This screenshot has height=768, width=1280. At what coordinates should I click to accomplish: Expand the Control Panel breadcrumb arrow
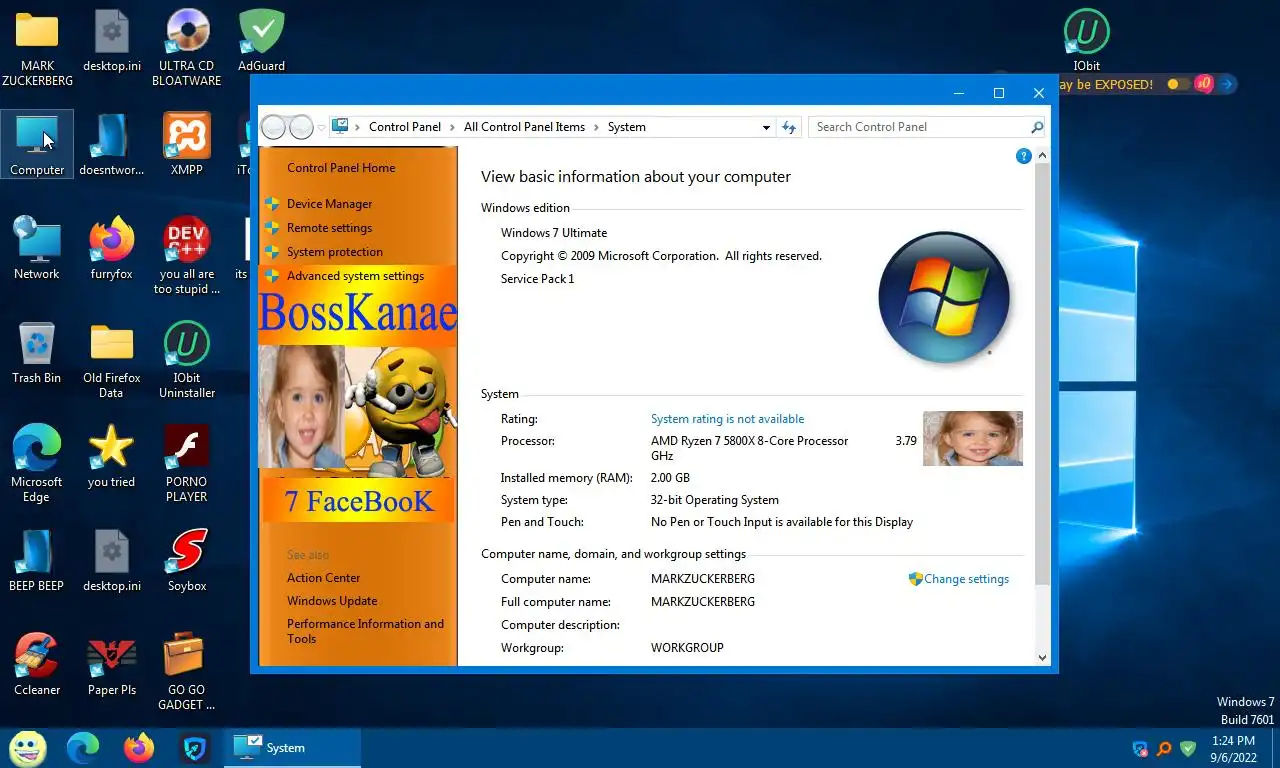[452, 127]
